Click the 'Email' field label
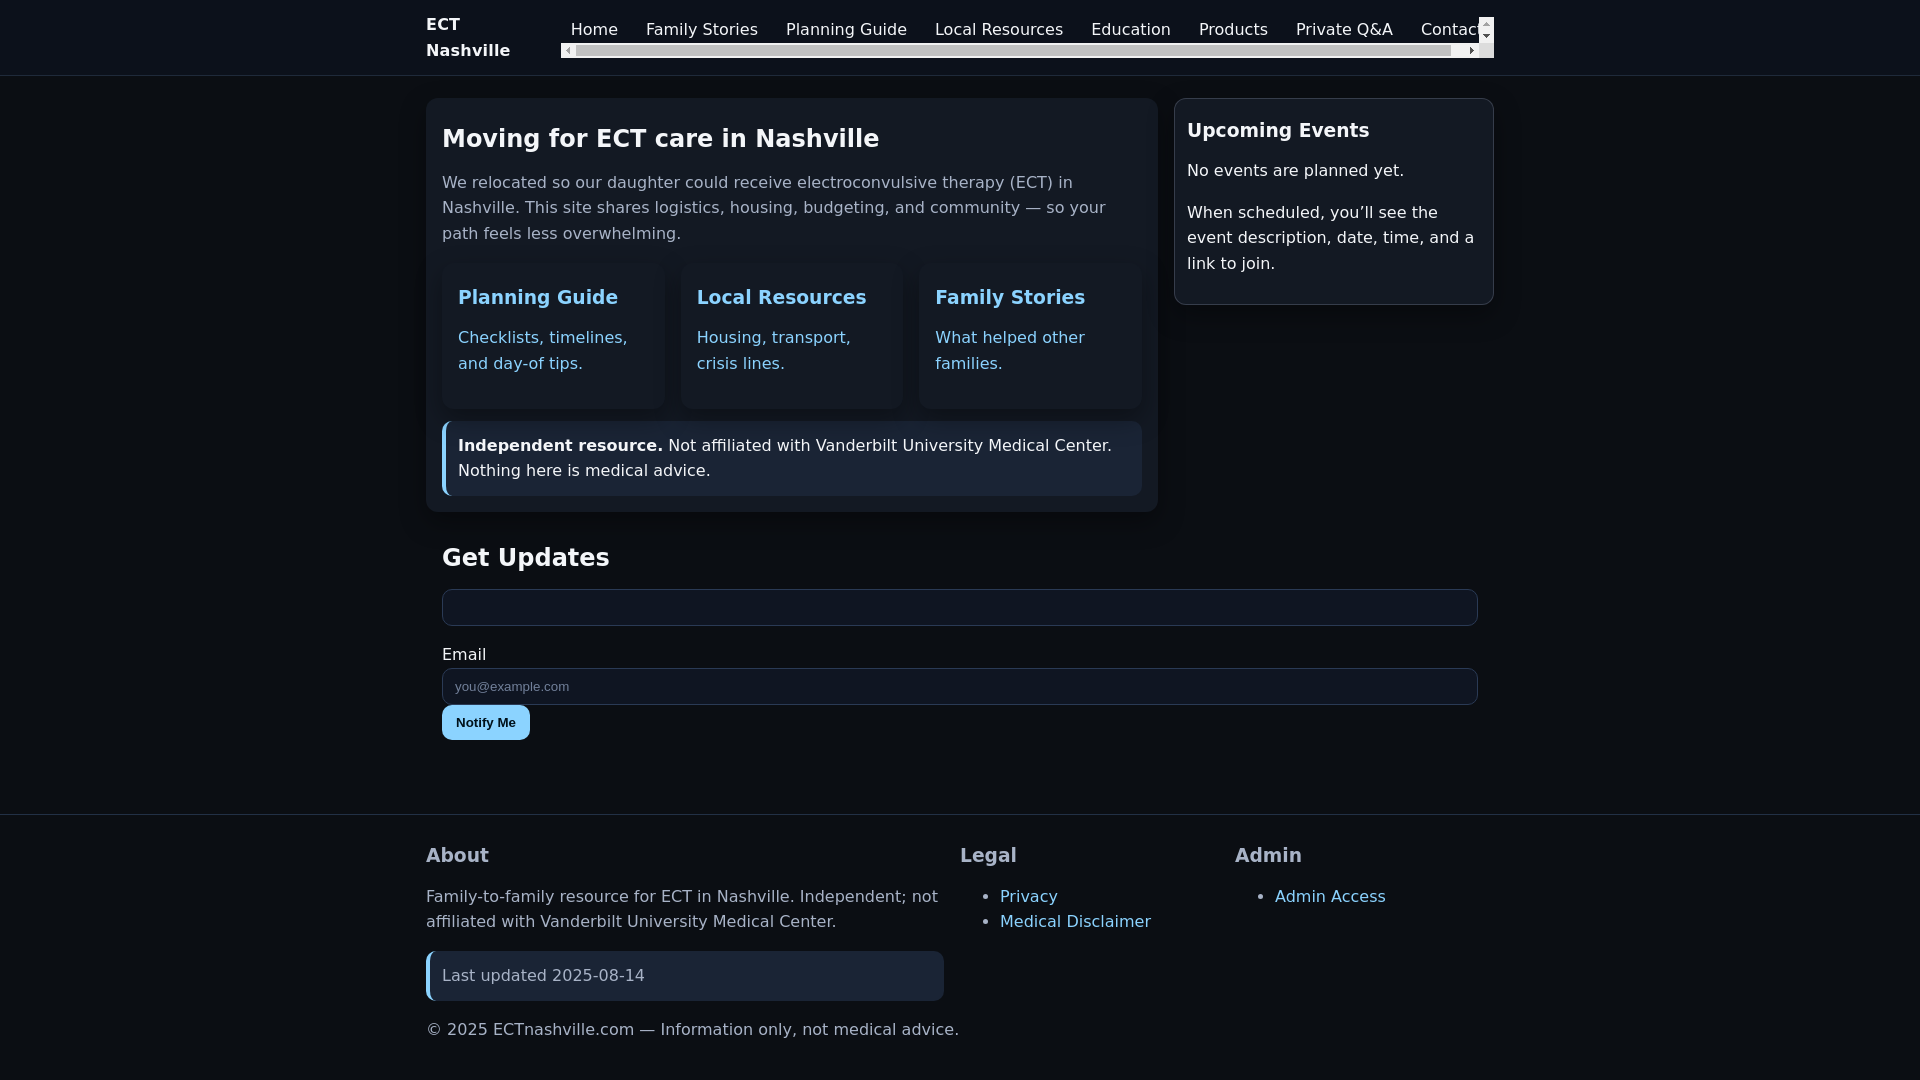The image size is (1920, 1080). [x=464, y=655]
